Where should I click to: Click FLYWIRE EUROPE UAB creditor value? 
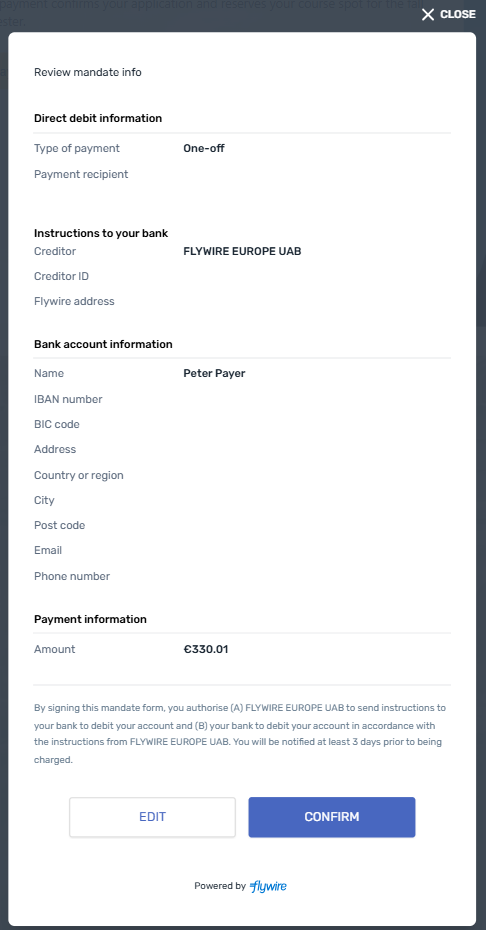click(x=242, y=251)
